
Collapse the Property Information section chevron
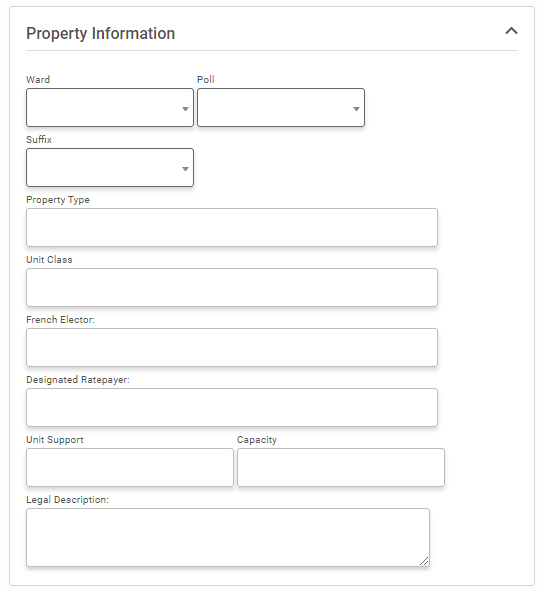(511, 31)
